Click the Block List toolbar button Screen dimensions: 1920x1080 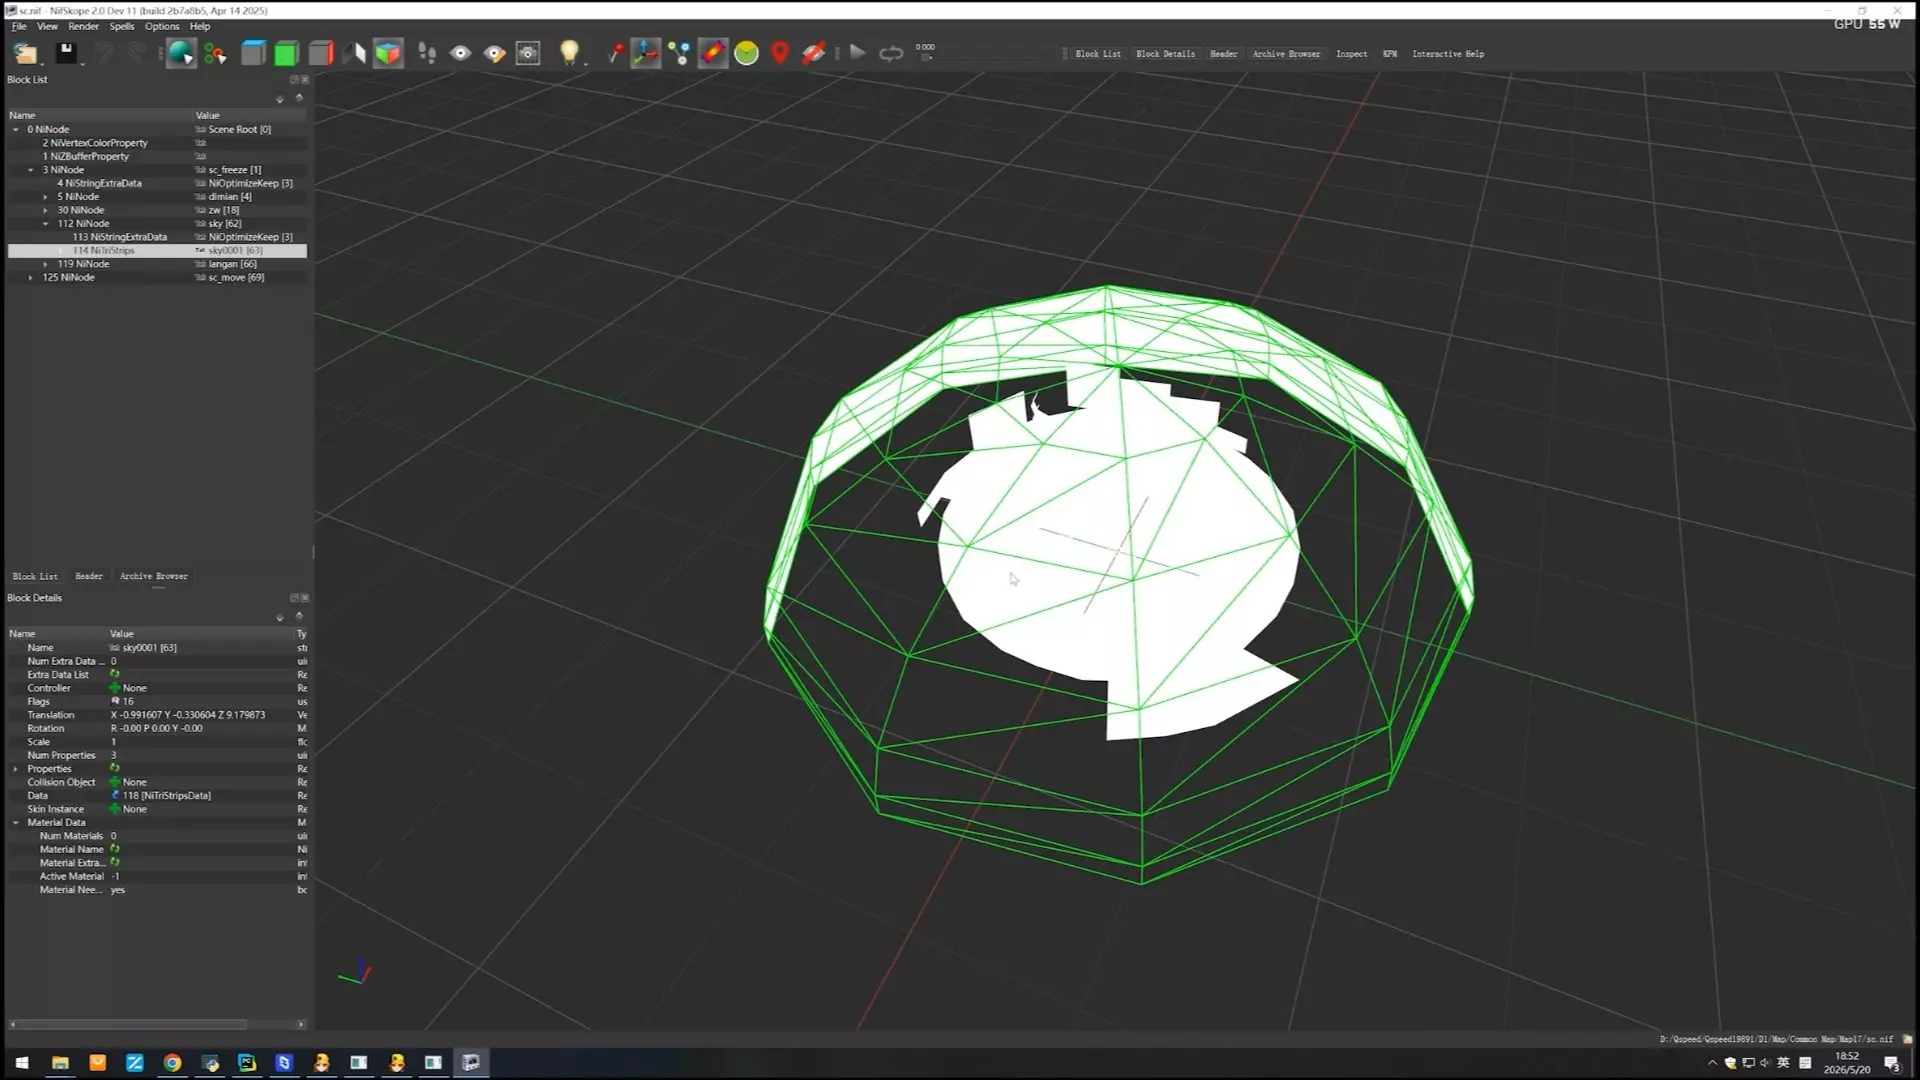[x=1098, y=54]
